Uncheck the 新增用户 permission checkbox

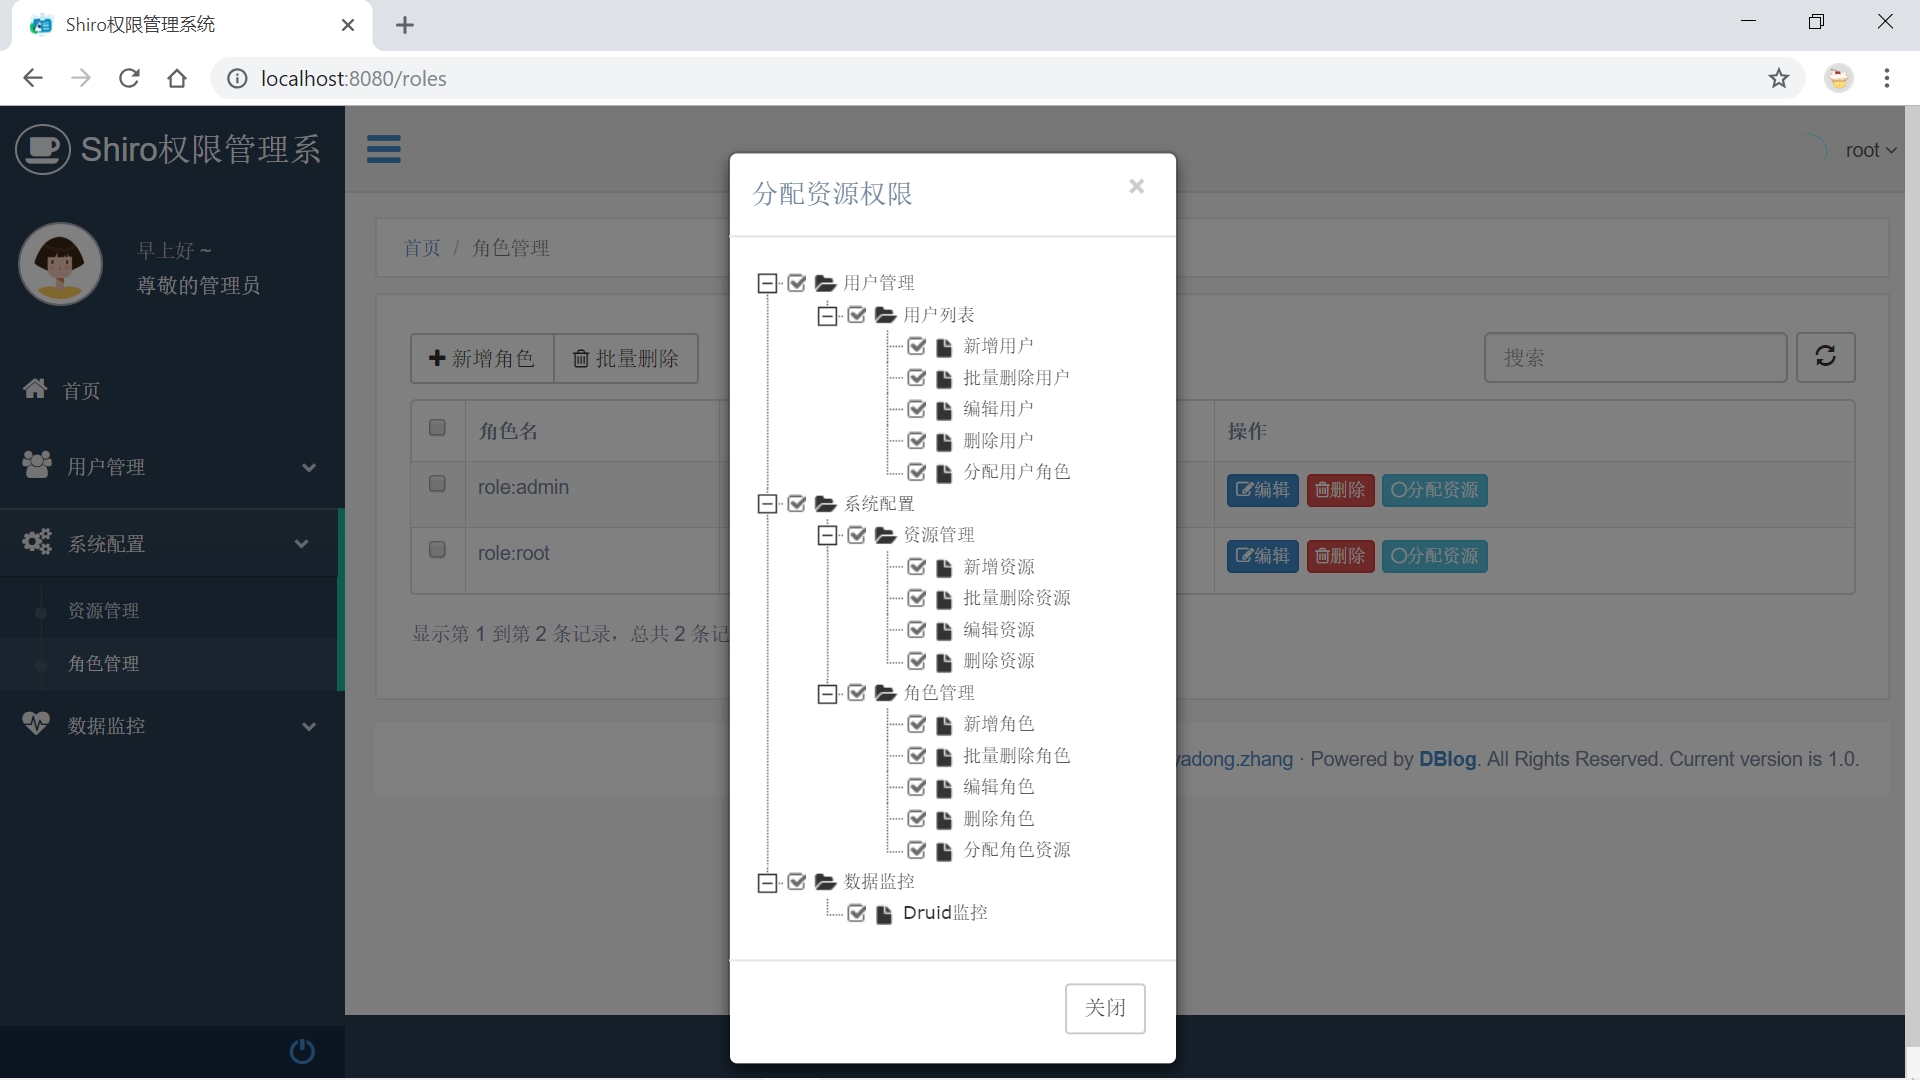pos(916,346)
